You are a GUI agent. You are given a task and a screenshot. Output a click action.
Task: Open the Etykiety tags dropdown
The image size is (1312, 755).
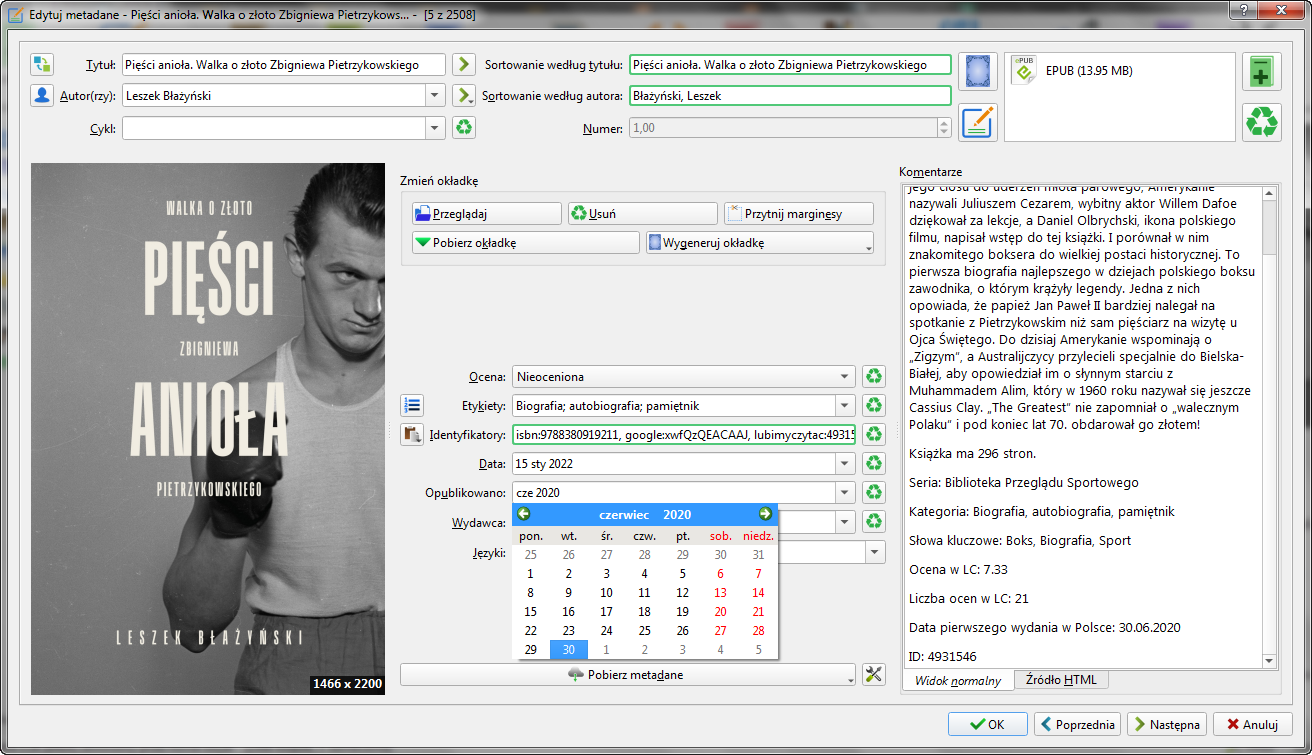[x=847, y=406]
